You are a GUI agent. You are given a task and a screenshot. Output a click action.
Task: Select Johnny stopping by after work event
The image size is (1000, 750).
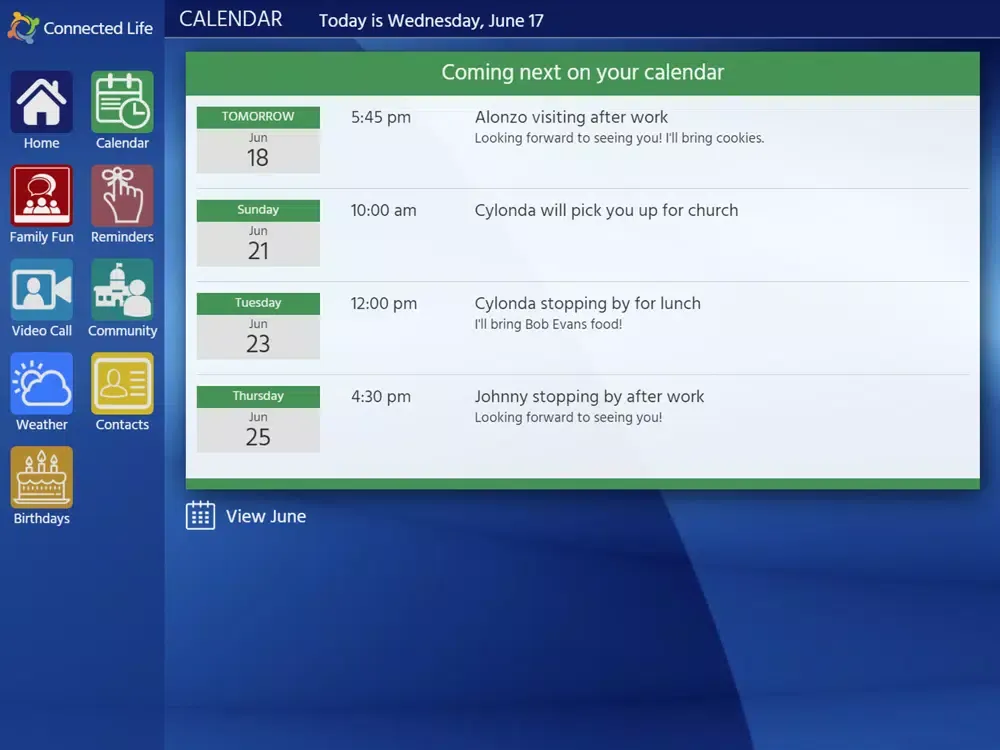click(589, 396)
